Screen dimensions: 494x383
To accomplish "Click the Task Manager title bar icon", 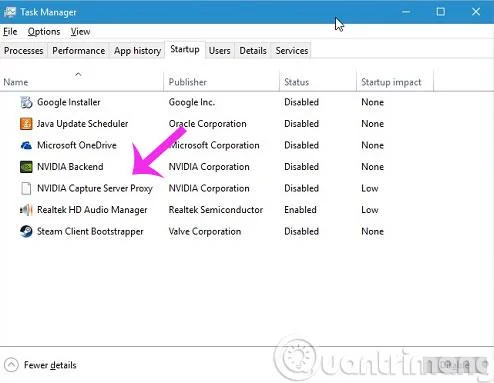I will [9, 12].
